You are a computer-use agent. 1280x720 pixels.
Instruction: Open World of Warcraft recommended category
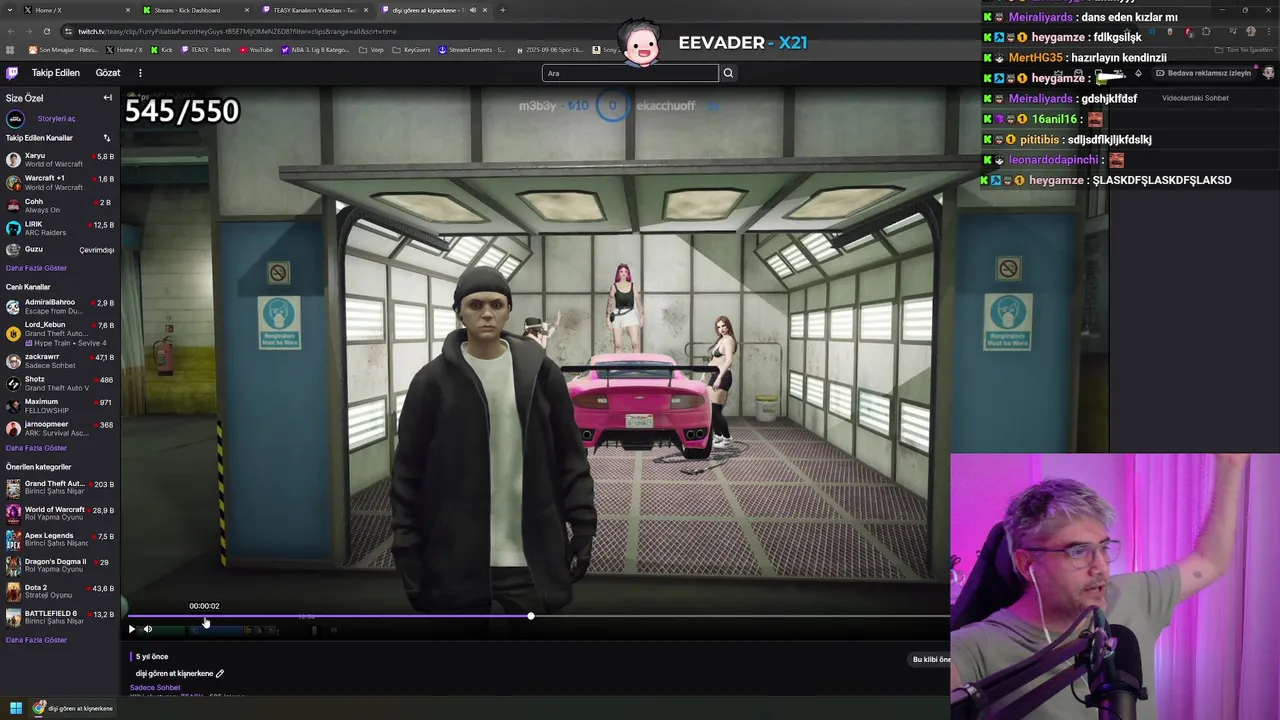pos(60,514)
